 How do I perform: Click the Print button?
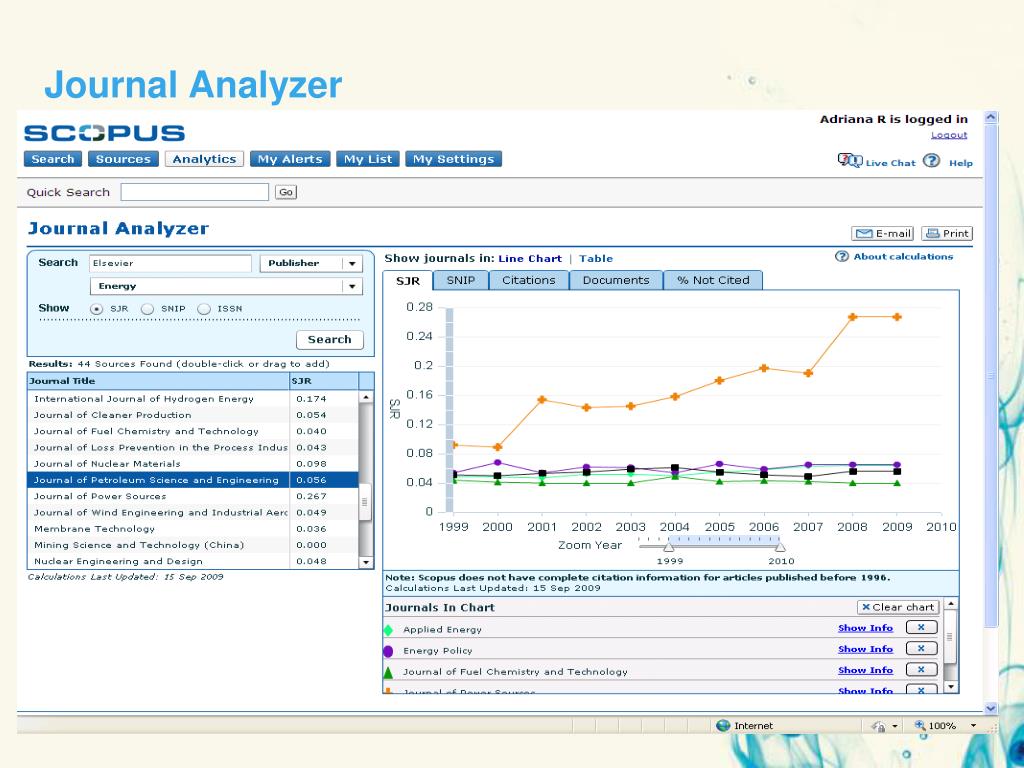tap(947, 234)
